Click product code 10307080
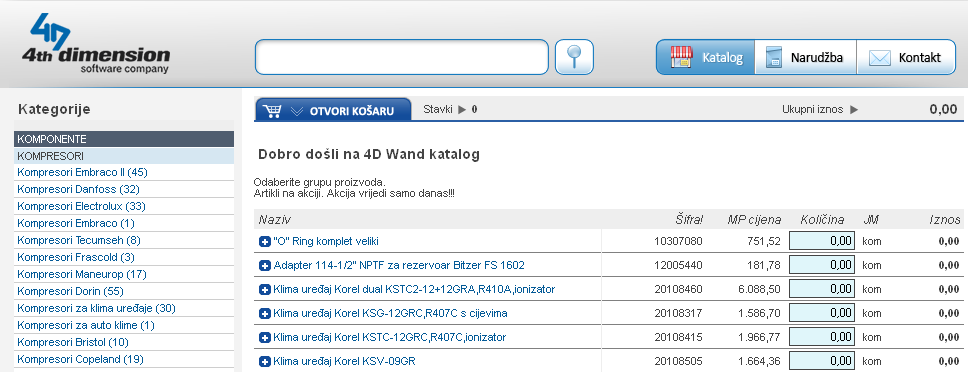968x372 pixels. click(678, 242)
